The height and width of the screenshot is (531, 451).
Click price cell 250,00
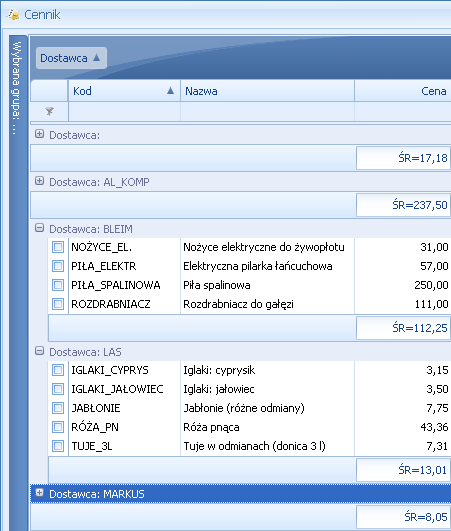[x=403, y=285]
